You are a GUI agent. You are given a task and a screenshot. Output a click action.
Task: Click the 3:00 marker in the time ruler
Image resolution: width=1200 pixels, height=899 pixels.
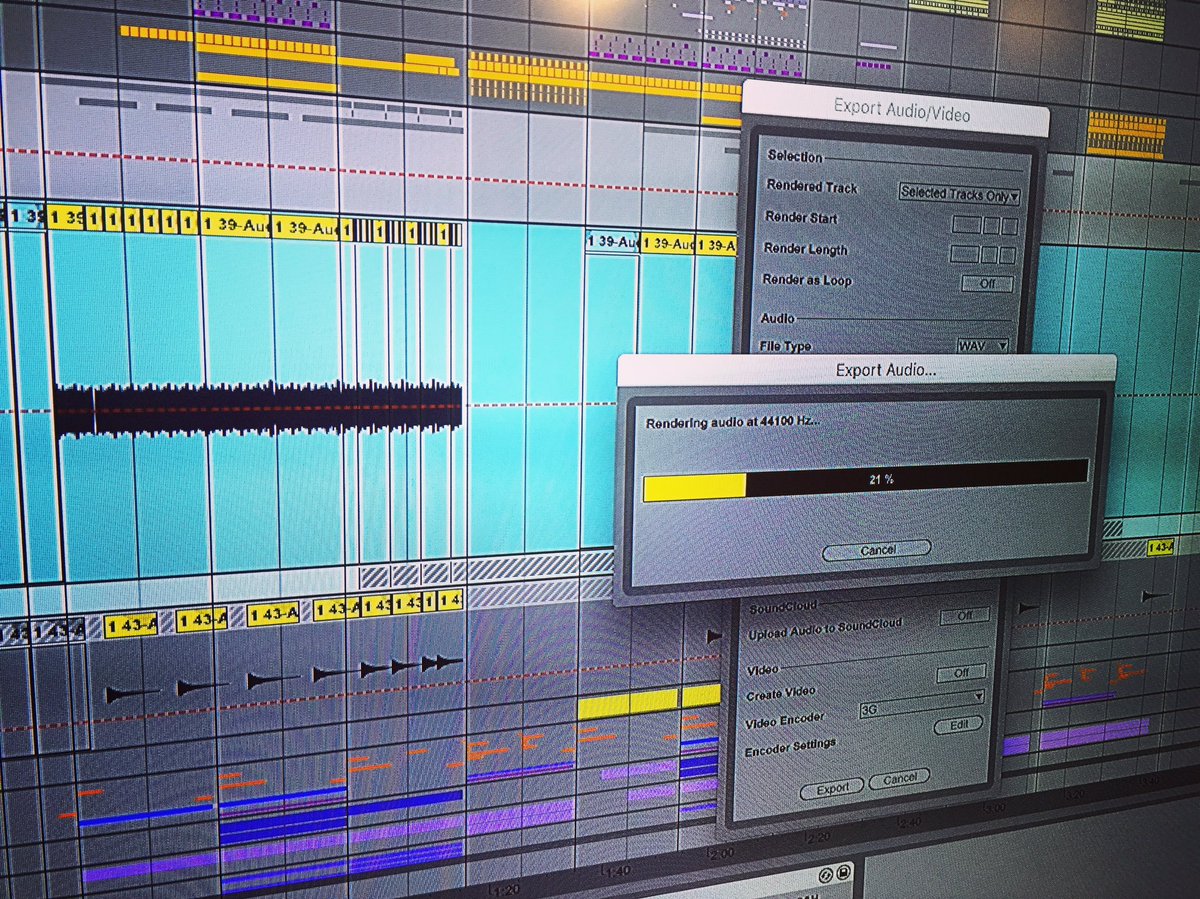[x=993, y=806]
